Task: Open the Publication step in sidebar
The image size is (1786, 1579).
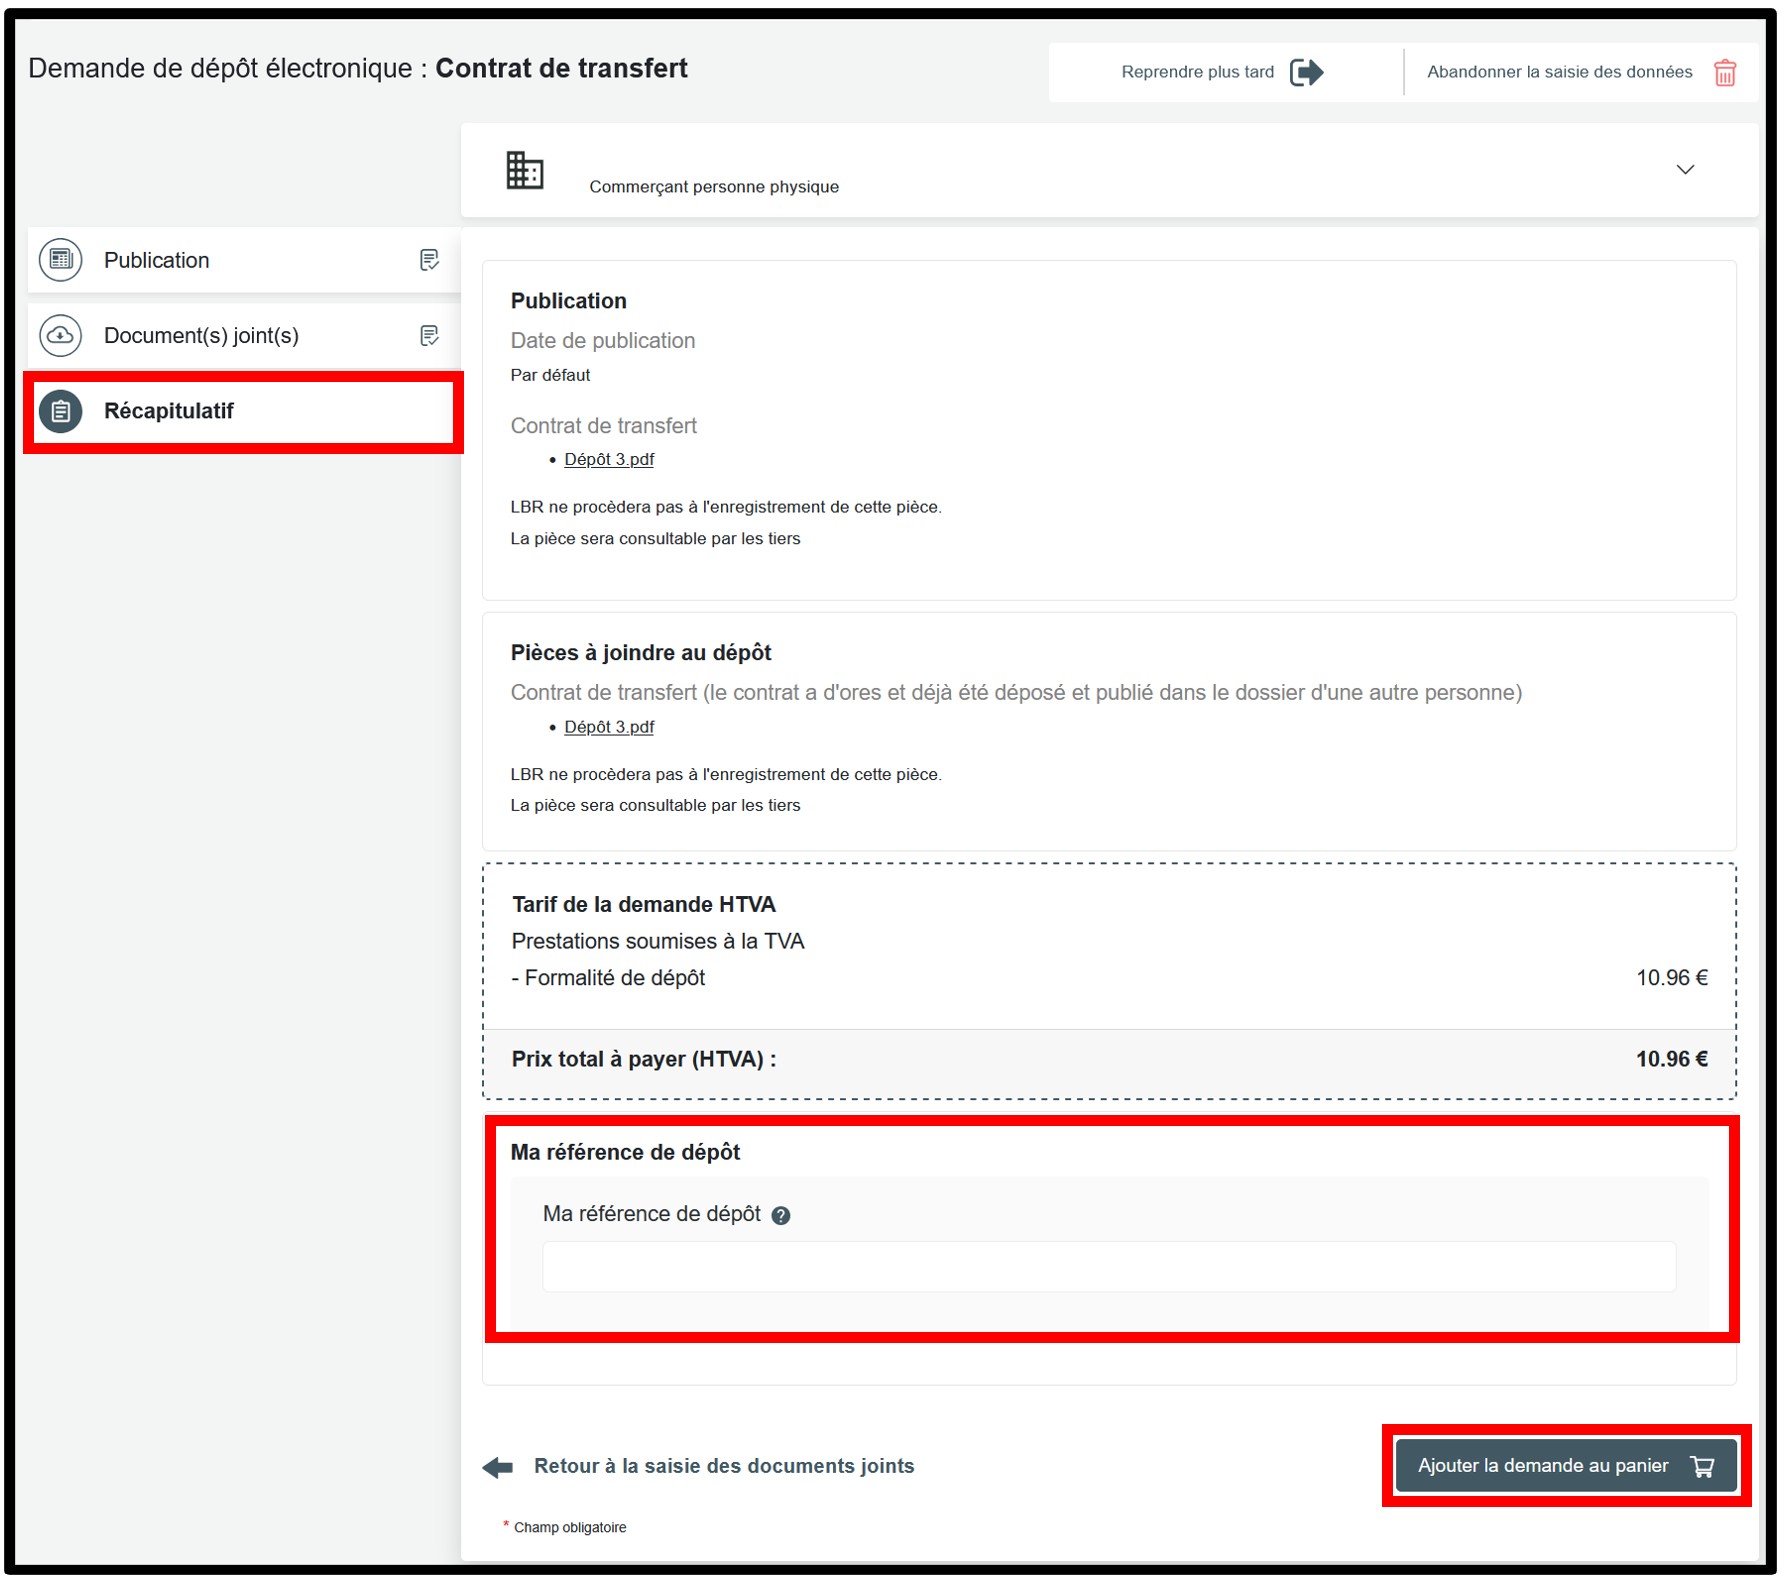Action: tap(157, 260)
